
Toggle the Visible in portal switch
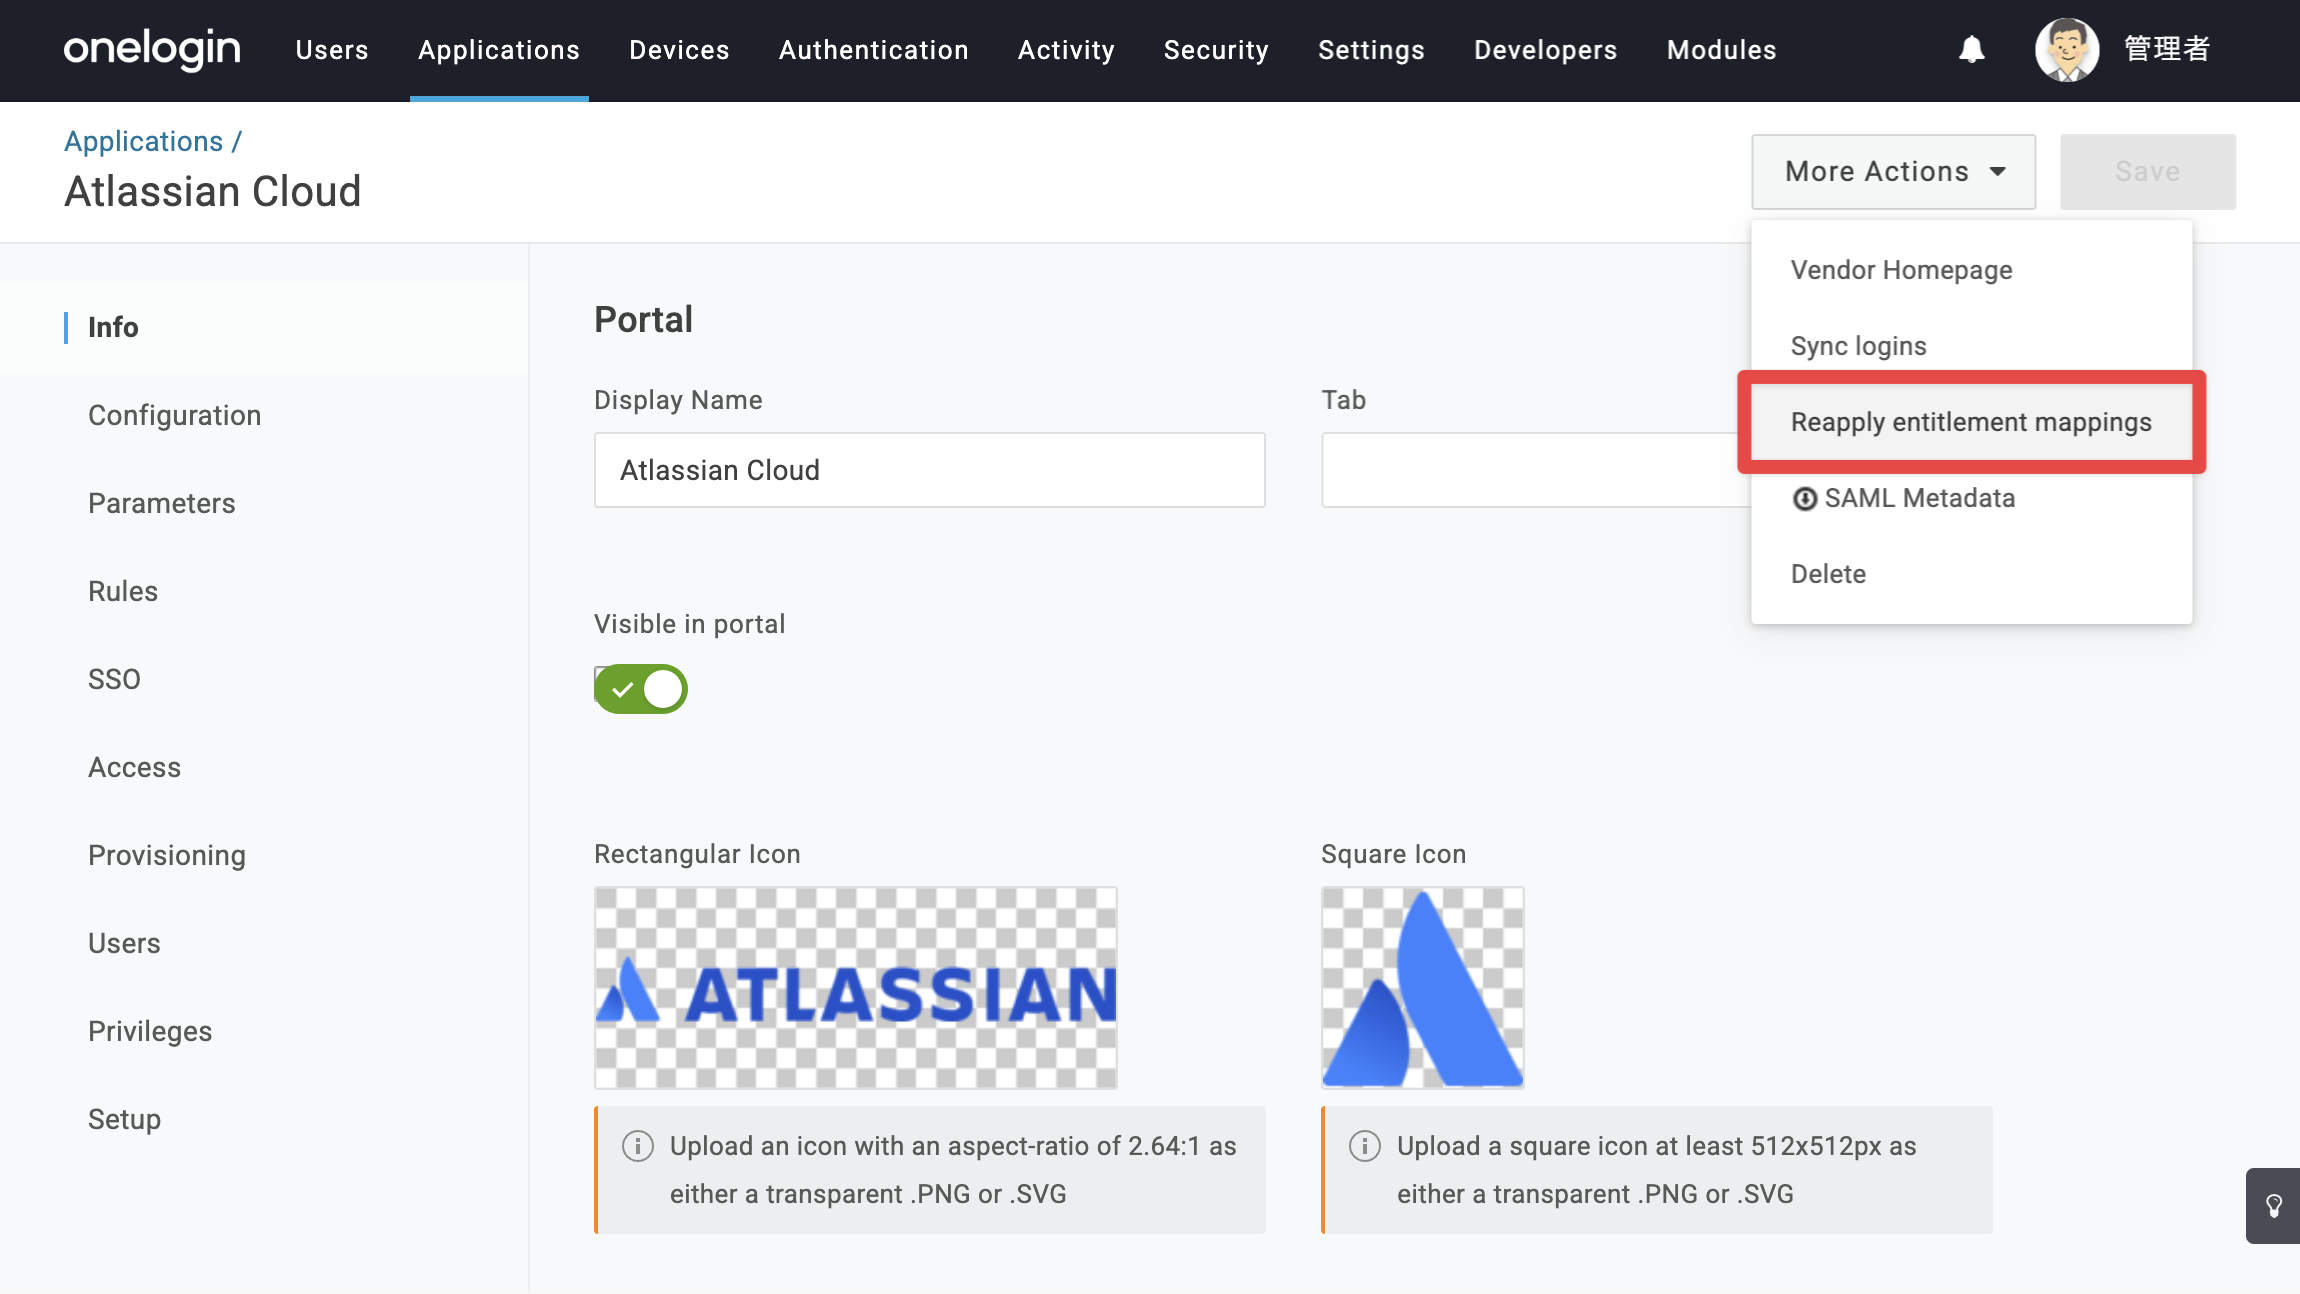point(641,689)
